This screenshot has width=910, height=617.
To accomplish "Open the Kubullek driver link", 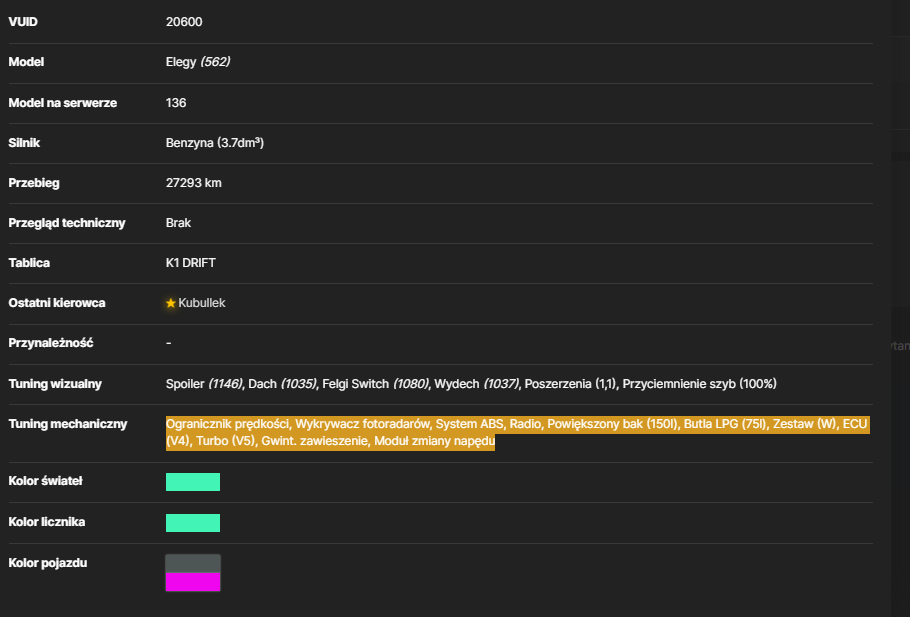I will coord(201,303).
